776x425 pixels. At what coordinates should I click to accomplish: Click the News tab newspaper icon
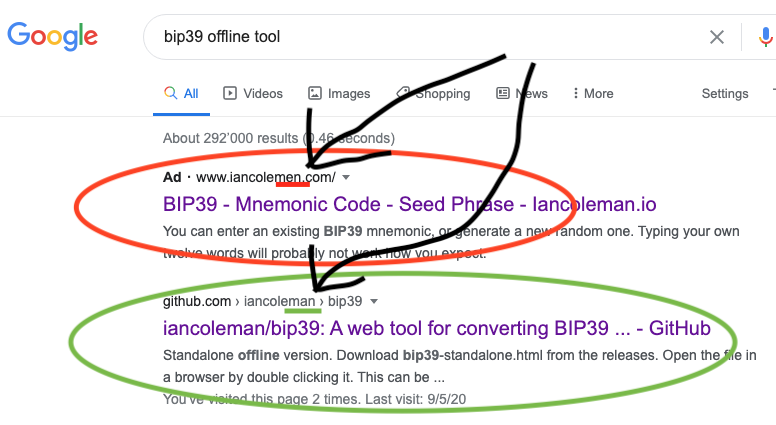coord(503,93)
